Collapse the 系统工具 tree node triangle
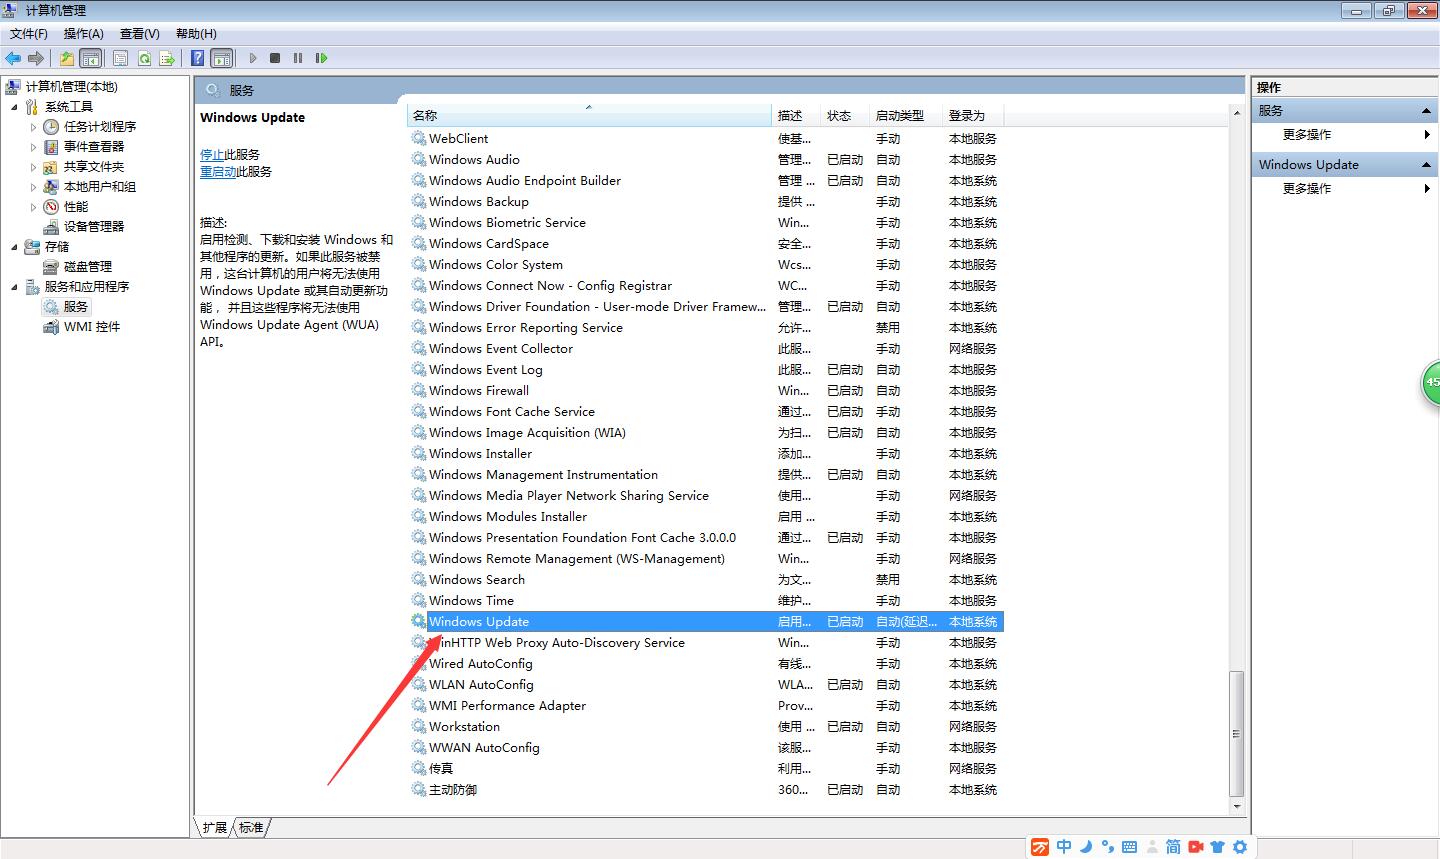Screen dimensions: 1440x859 14,107
